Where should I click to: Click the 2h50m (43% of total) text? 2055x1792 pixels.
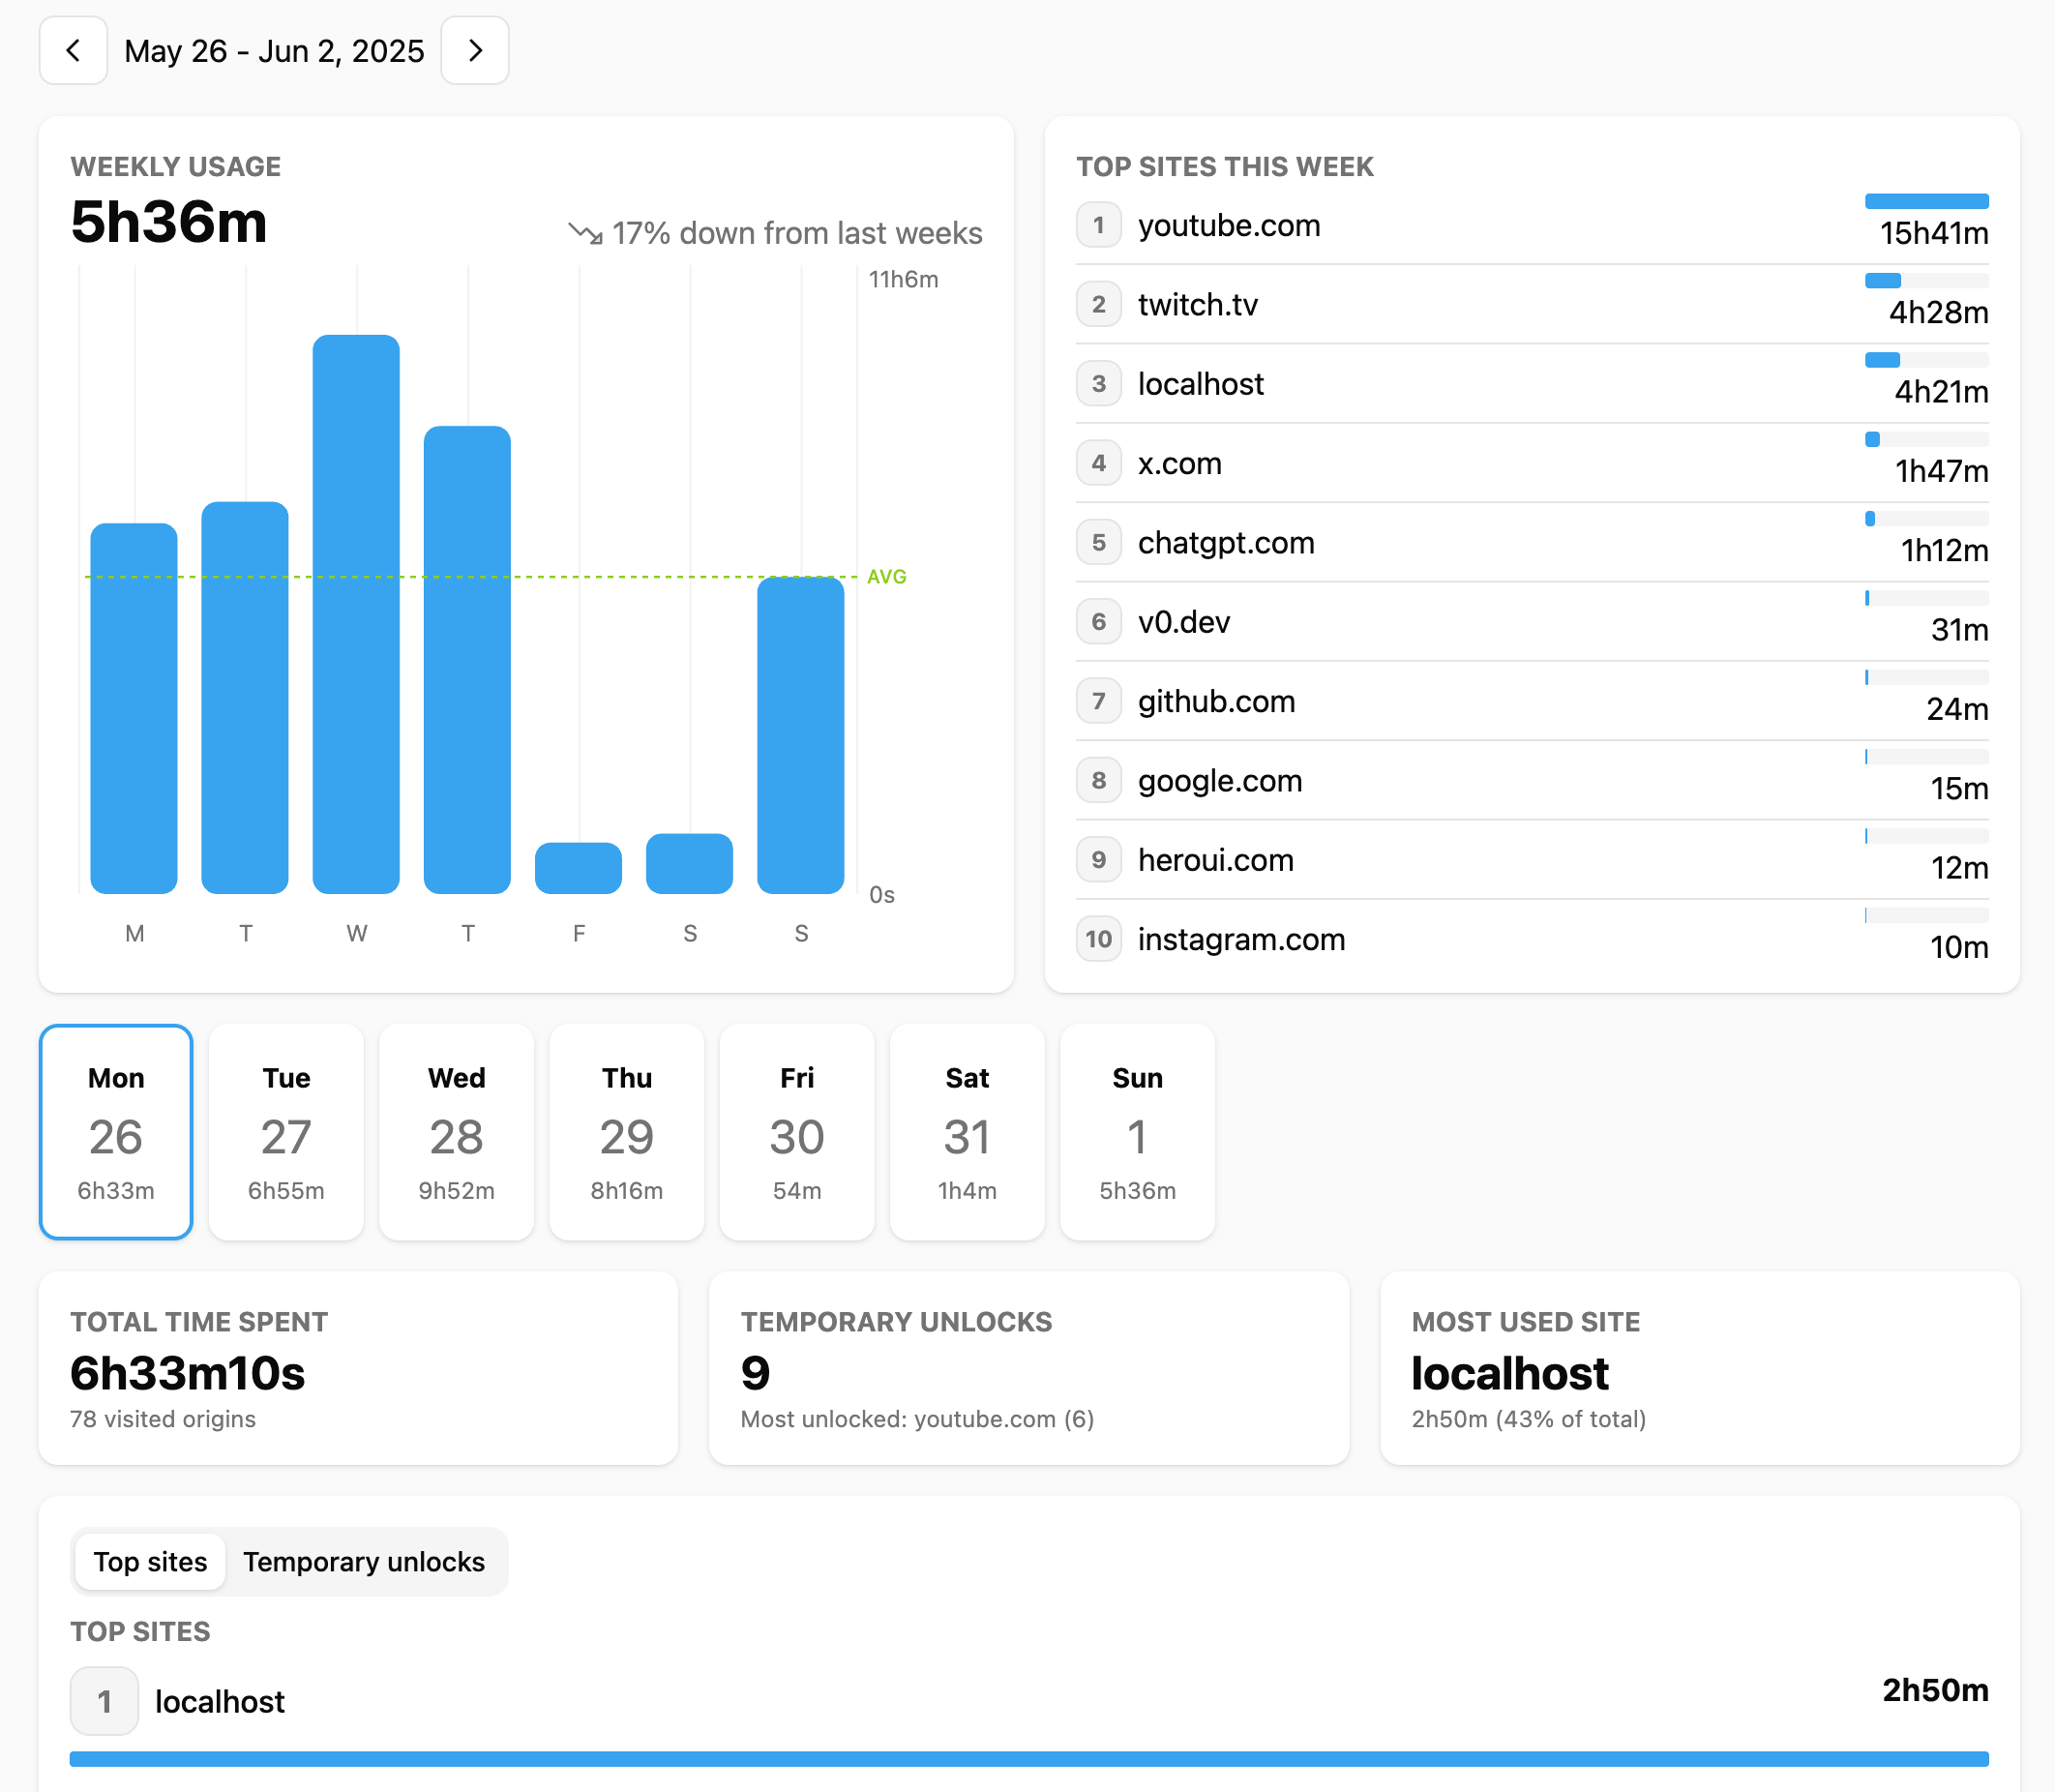click(x=1529, y=1419)
